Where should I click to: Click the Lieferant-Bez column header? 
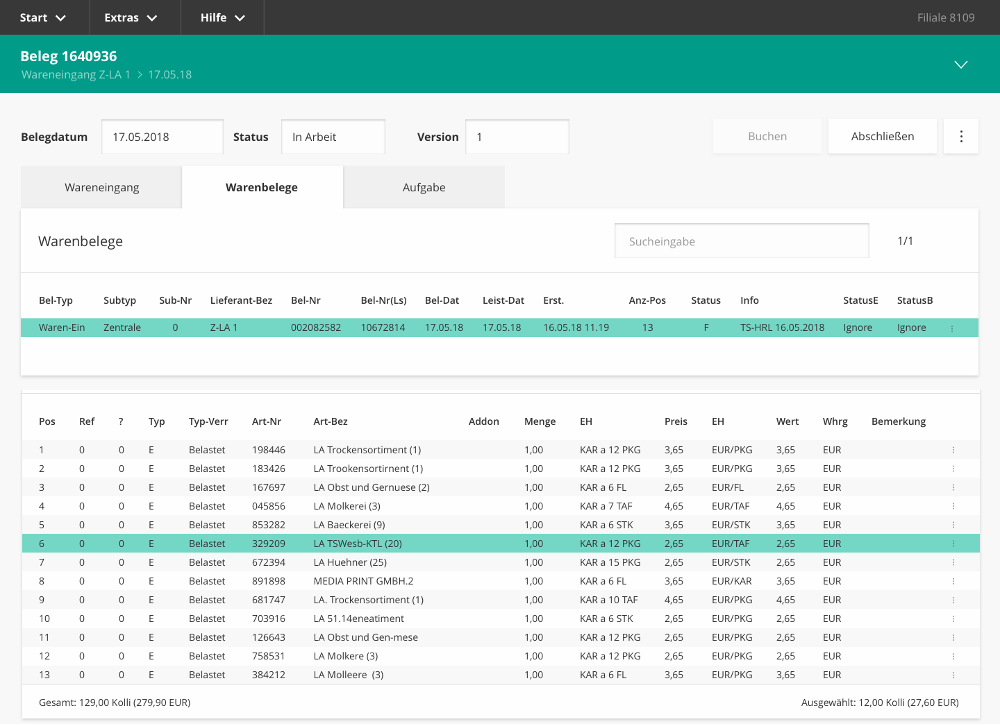[241, 300]
